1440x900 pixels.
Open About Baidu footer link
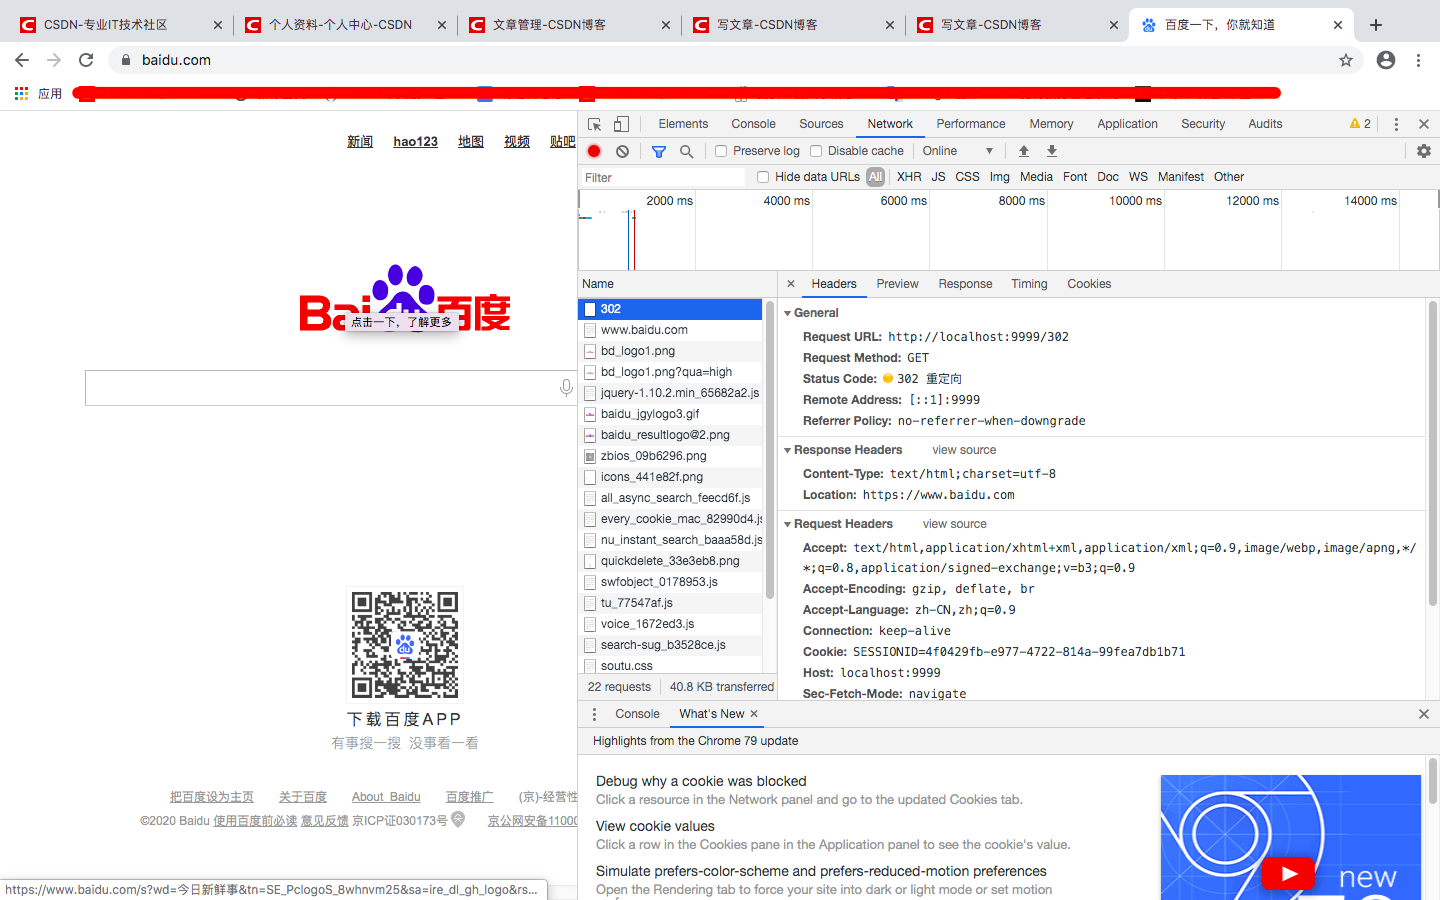pyautogui.click(x=386, y=797)
